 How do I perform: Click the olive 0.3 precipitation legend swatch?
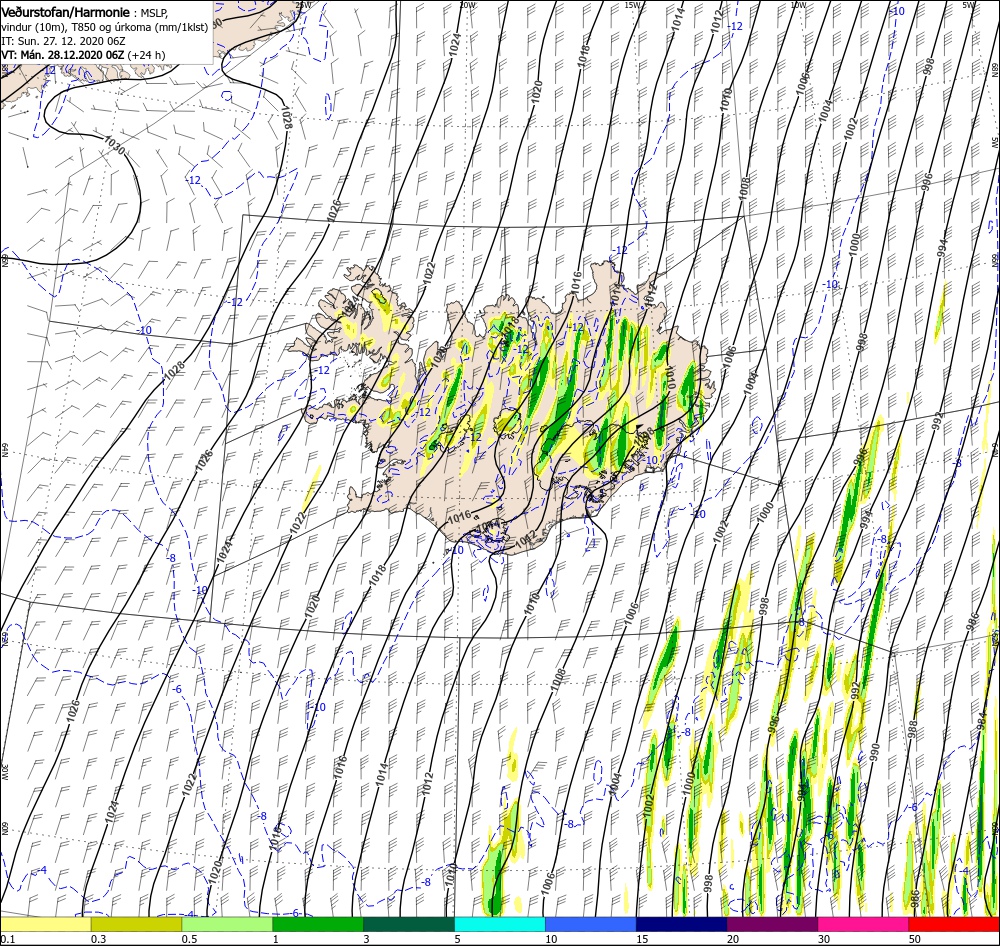coord(136,924)
